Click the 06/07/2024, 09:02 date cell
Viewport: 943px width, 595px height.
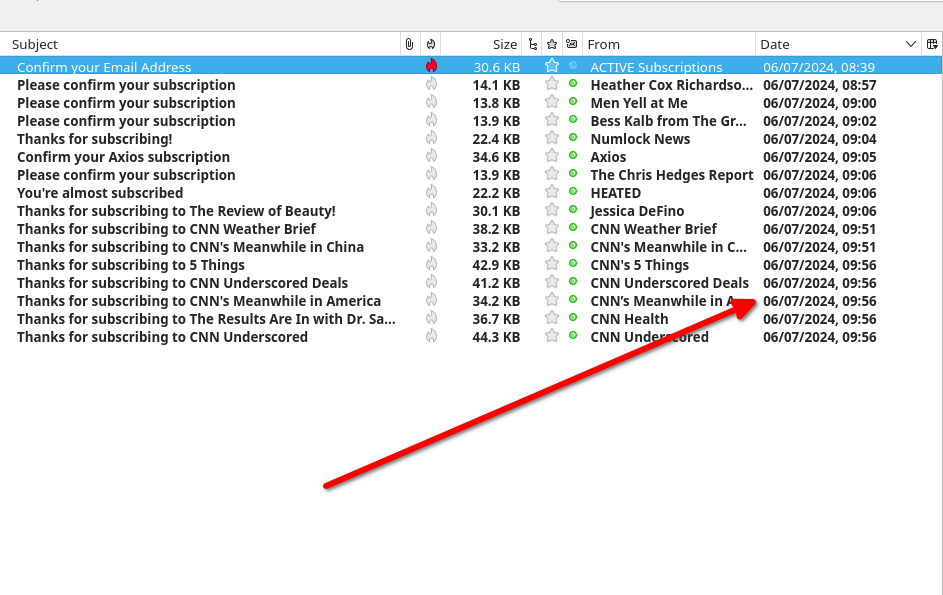(x=820, y=121)
